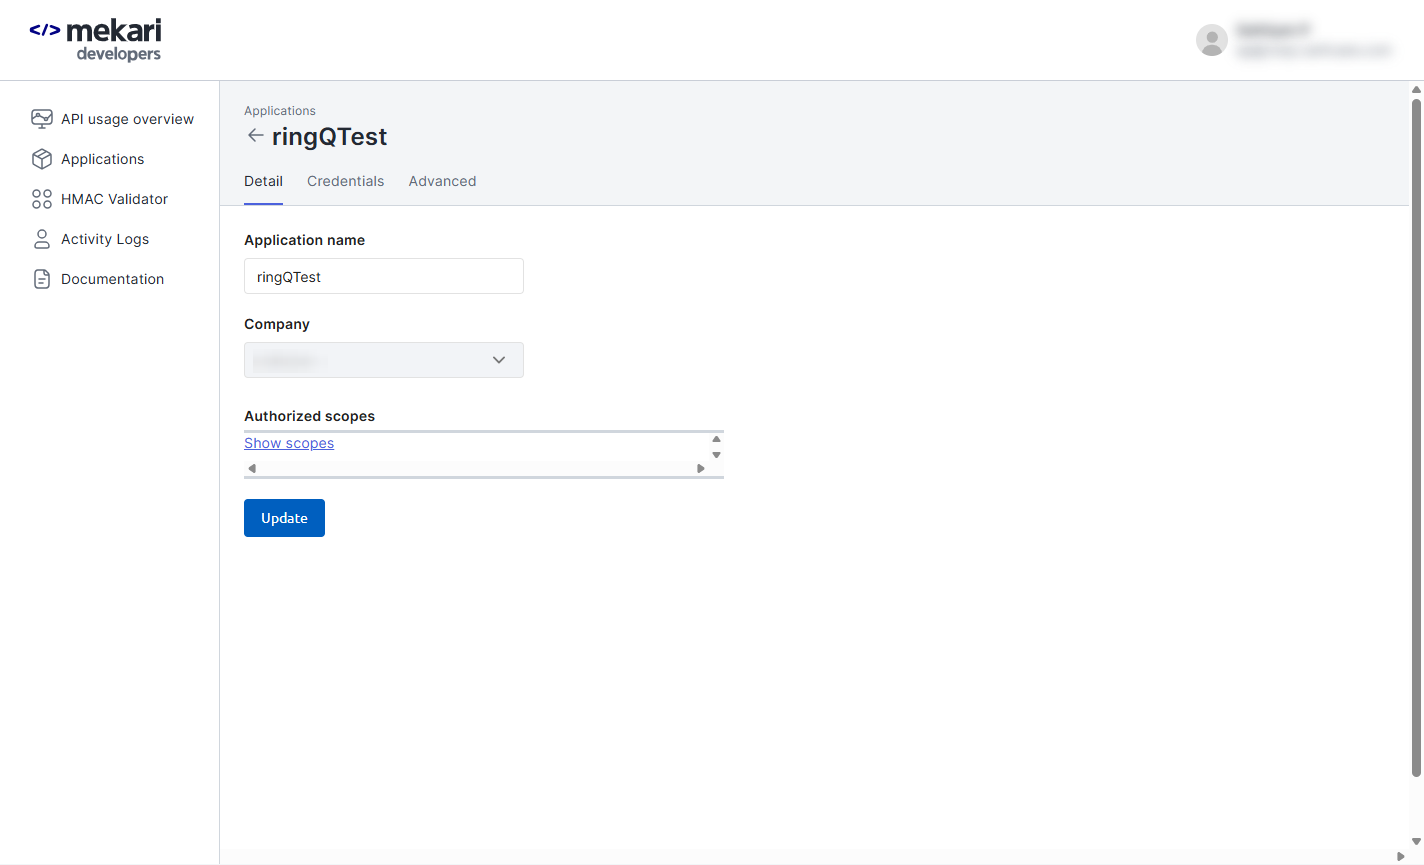Click the main page vertical scrollbar thumb
The height and width of the screenshot is (865, 1424).
click(1416, 437)
